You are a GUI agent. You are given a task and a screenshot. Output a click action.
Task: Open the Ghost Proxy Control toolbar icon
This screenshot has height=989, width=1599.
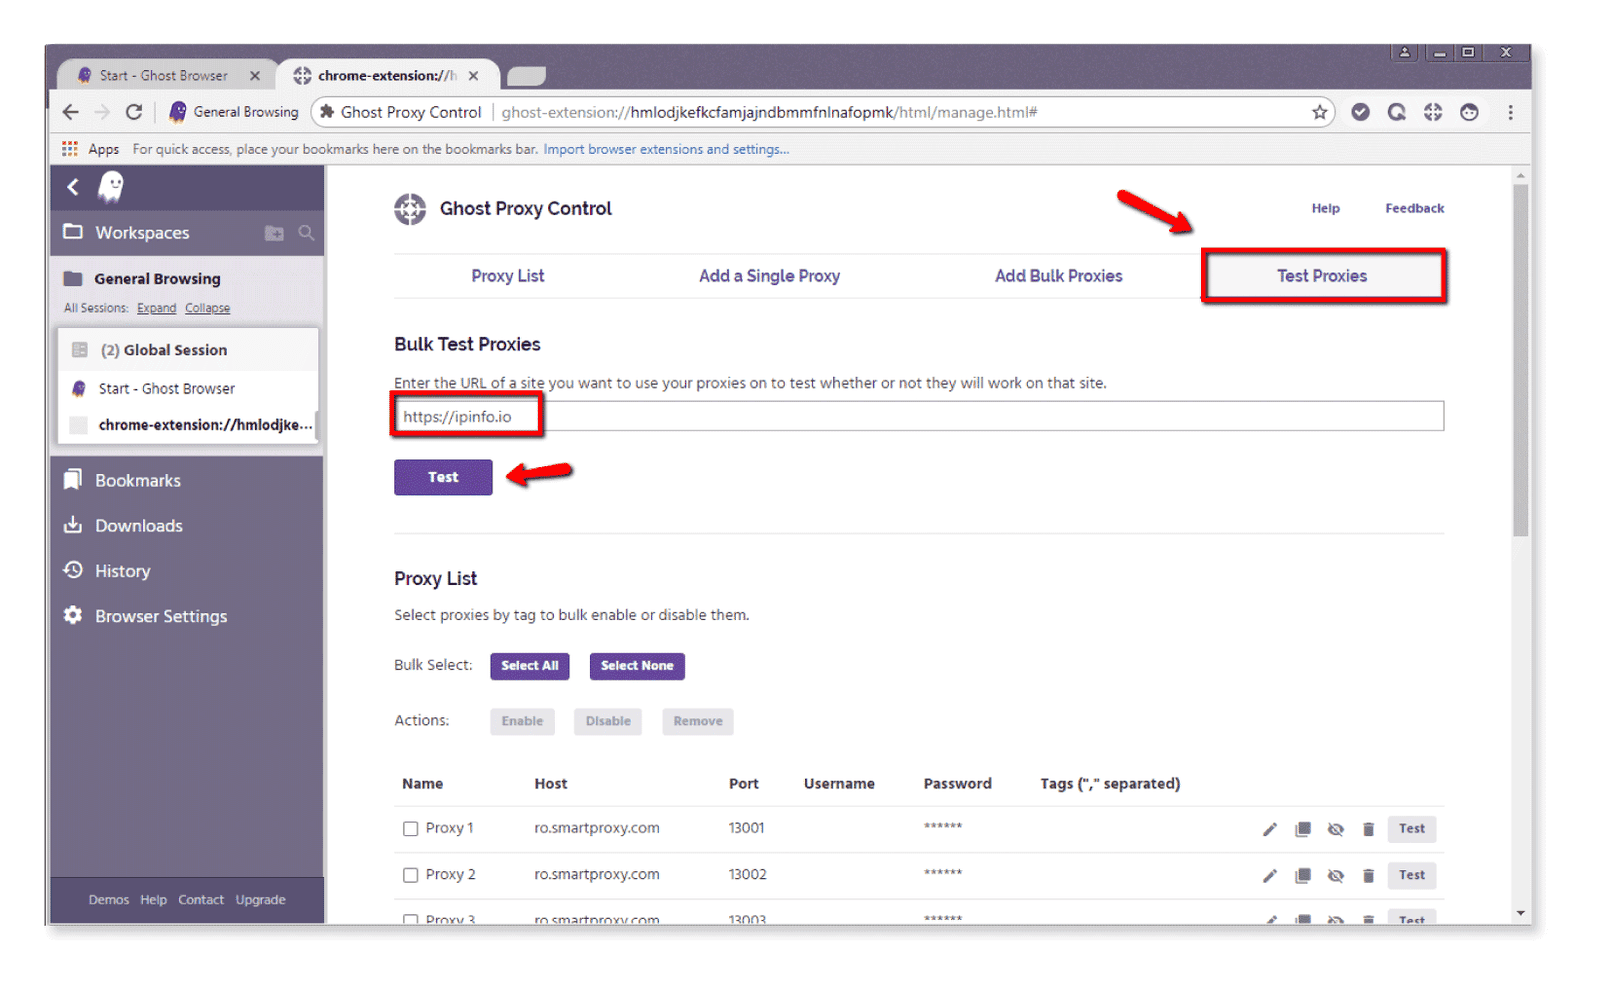[1433, 112]
